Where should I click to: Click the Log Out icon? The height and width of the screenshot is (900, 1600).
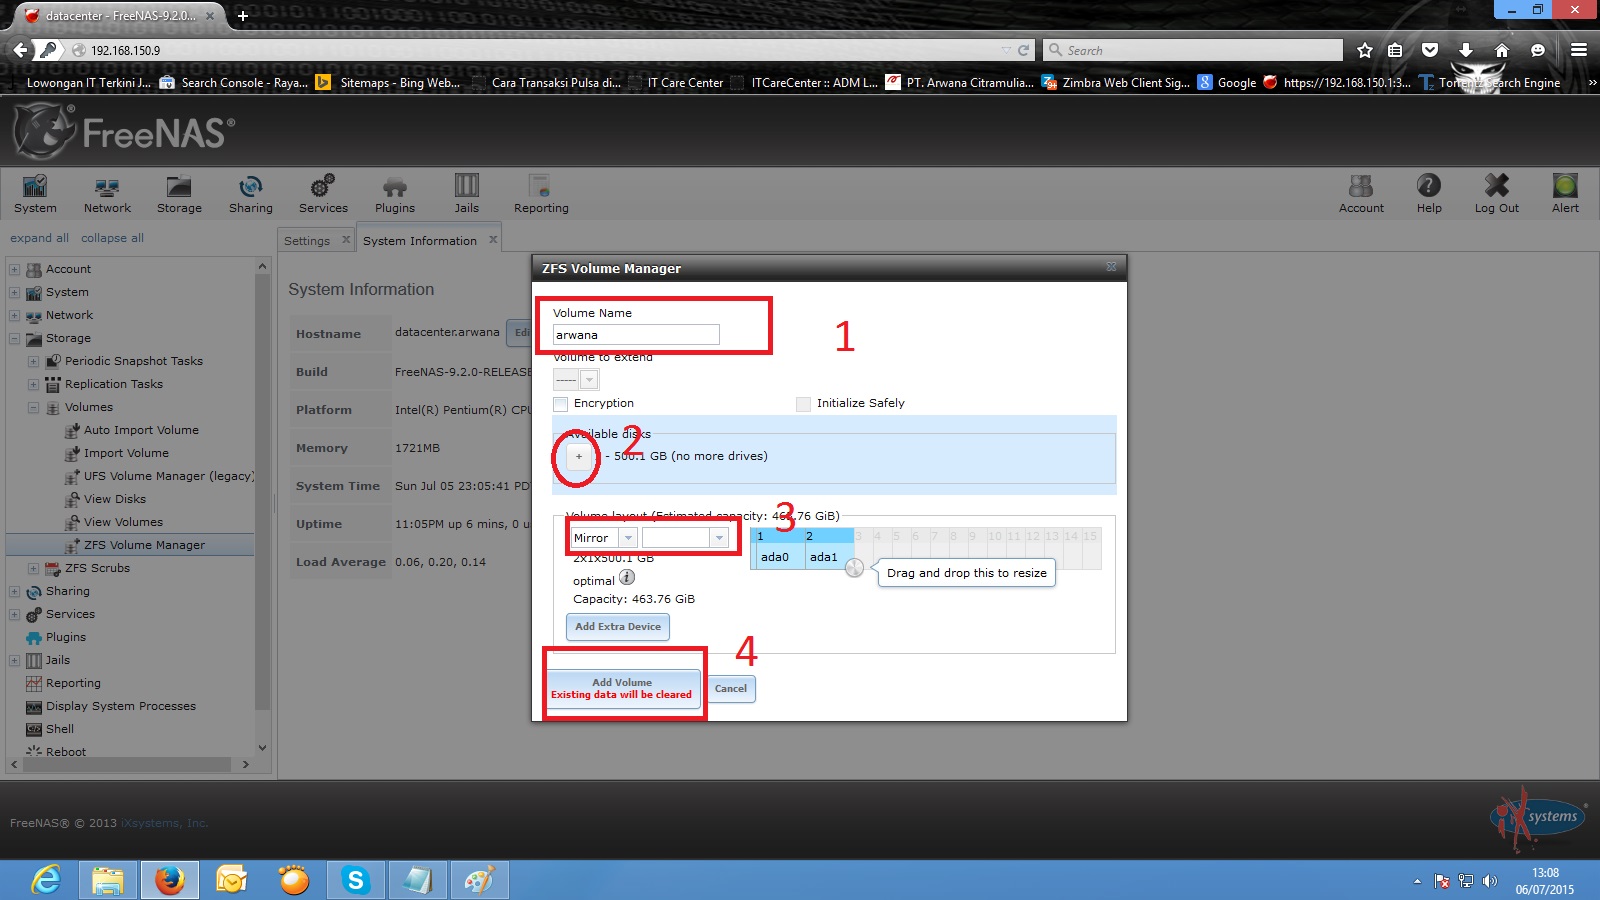[1496, 194]
